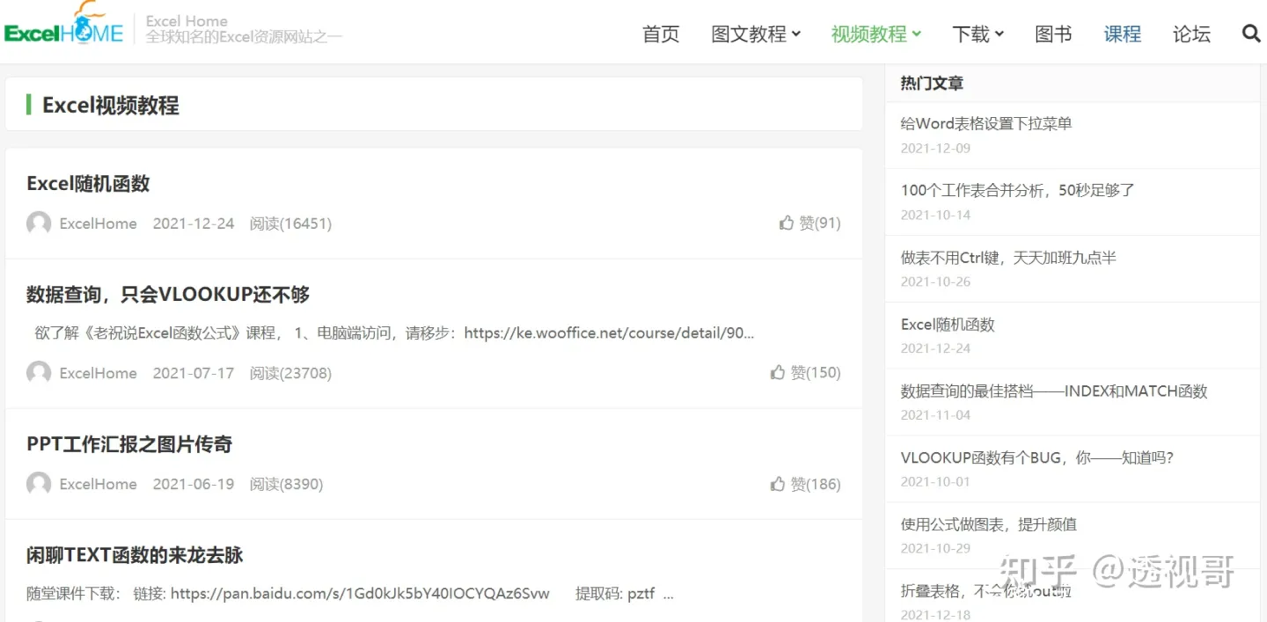This screenshot has width=1267, height=622.
Task: Click the date 2021-12-24 under main-list Excel随机函数
Action: pos(193,223)
